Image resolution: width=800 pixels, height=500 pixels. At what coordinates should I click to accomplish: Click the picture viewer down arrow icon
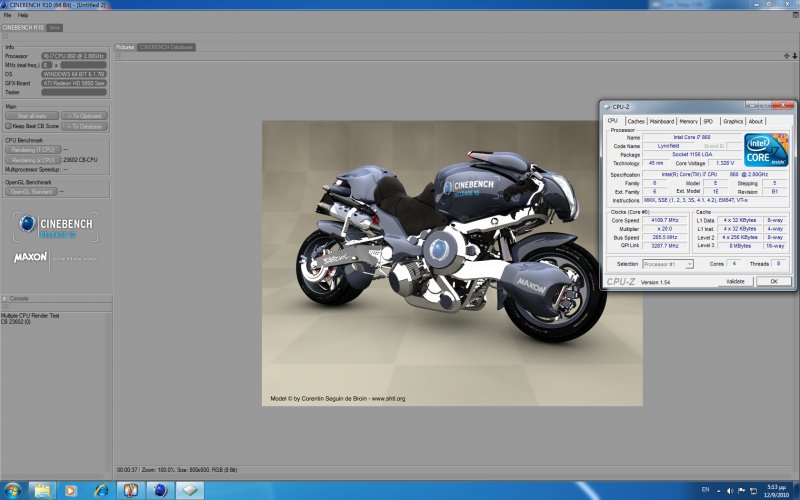794,56
